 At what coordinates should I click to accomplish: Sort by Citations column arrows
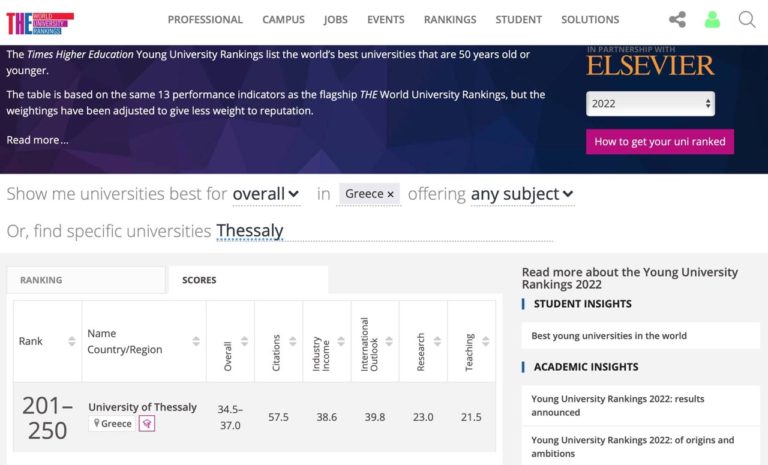292,341
